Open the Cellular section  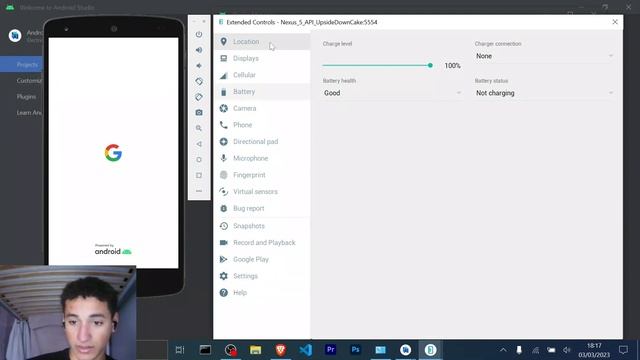(262, 75)
